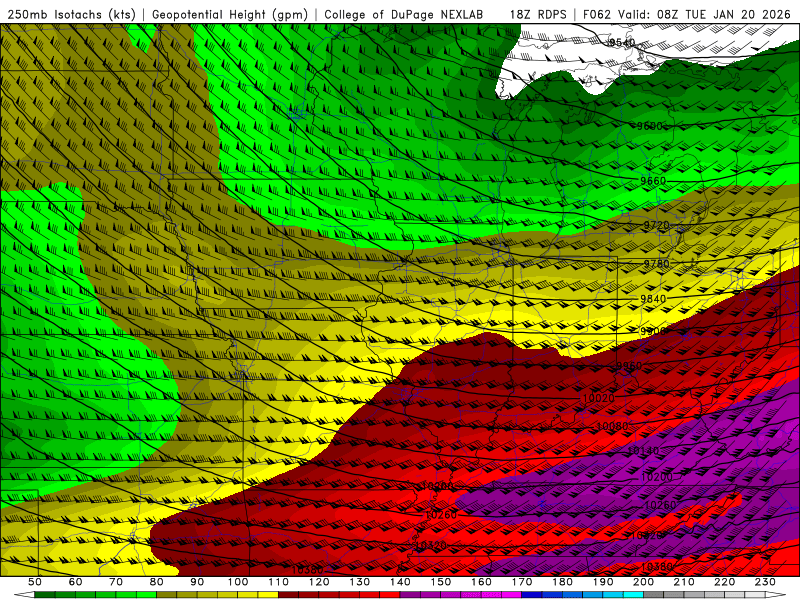800x600 pixels.
Task: Select the 9660 contour label
Action: [653, 181]
